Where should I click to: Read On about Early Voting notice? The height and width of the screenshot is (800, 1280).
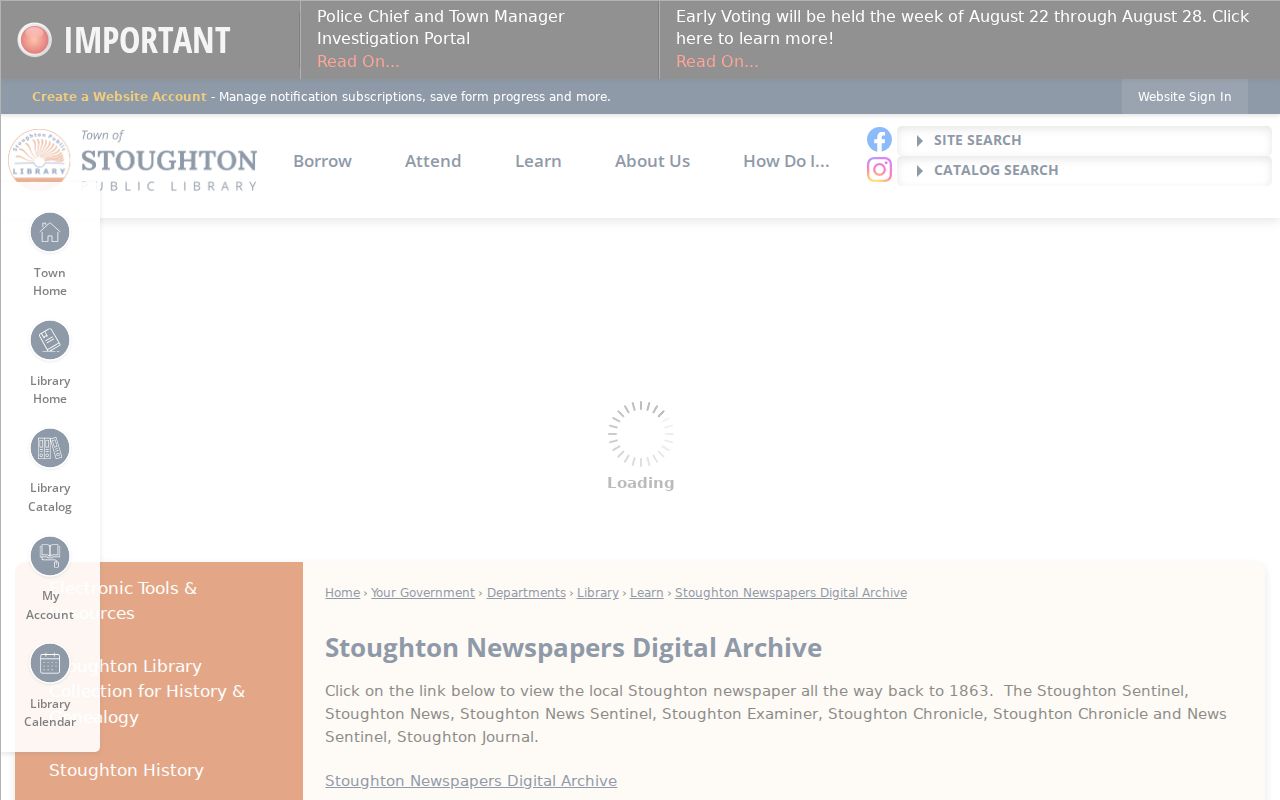717,61
